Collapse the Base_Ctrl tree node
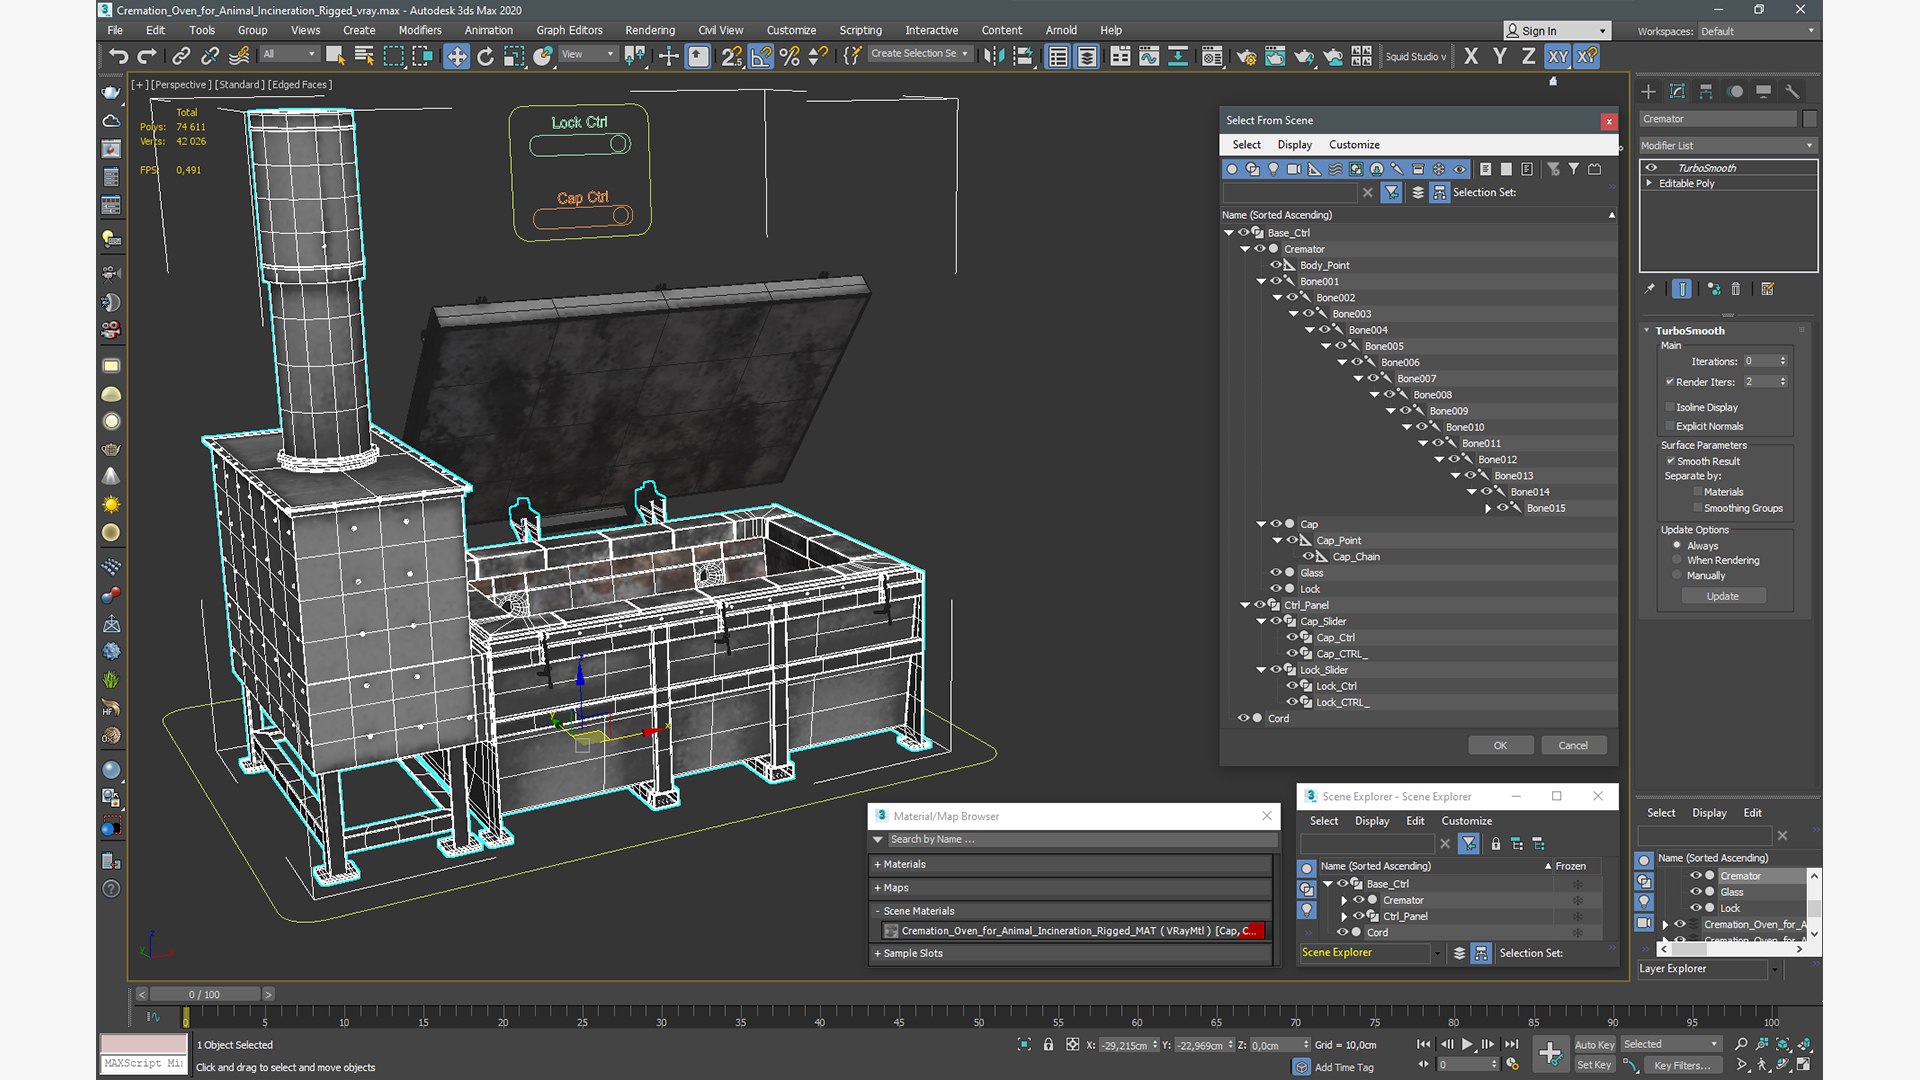 (1229, 232)
